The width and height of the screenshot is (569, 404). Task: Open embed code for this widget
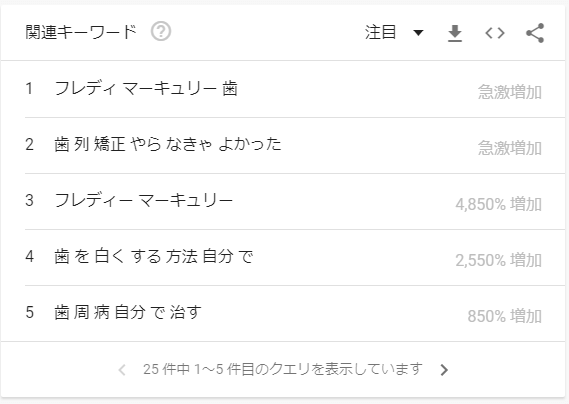pos(495,33)
